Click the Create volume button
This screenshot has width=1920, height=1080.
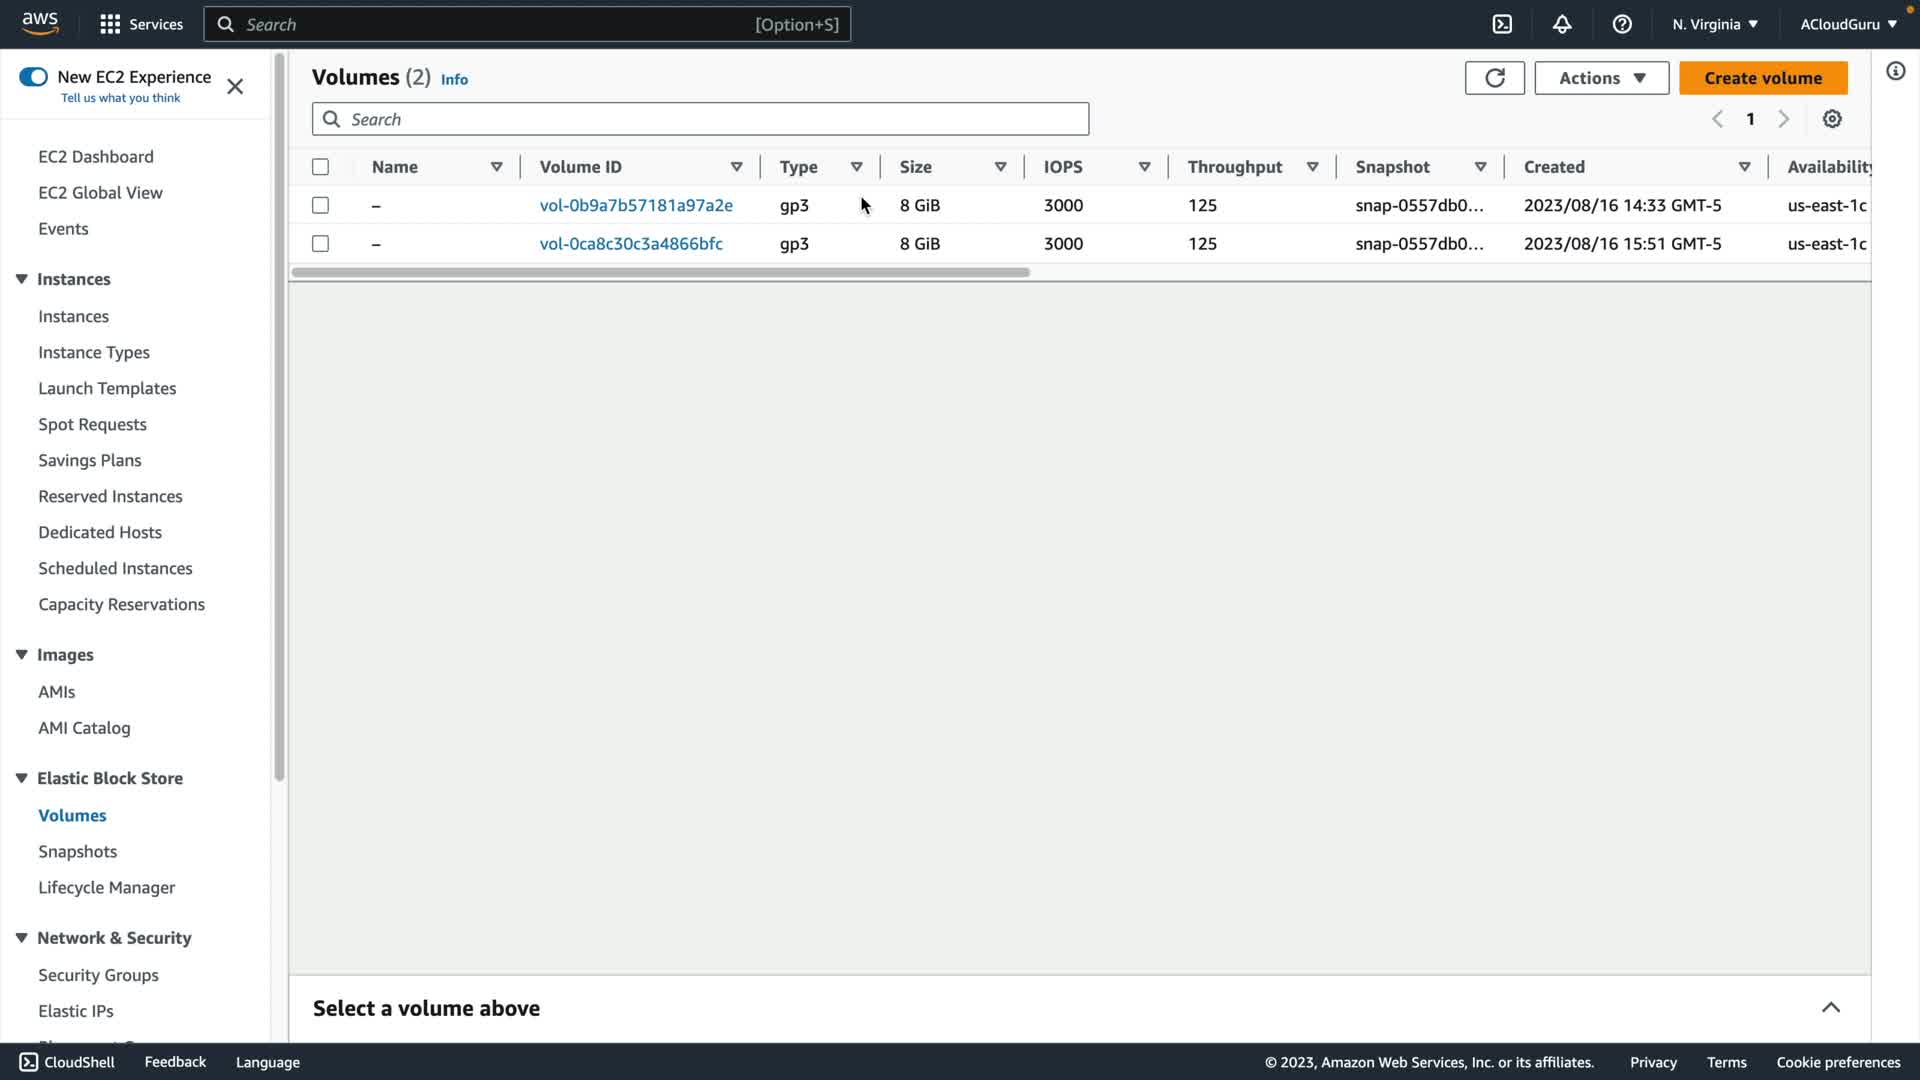click(1762, 78)
